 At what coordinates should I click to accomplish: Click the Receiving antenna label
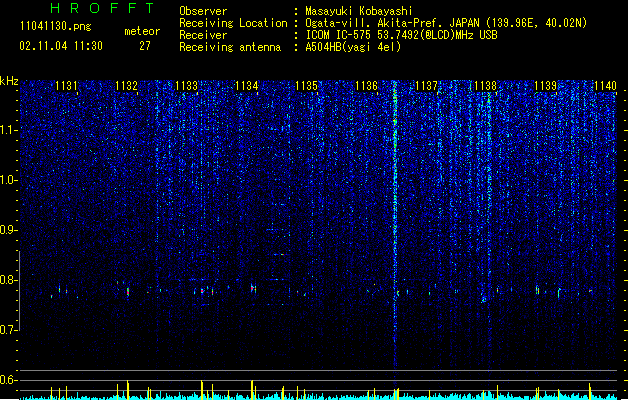(x=230, y=47)
